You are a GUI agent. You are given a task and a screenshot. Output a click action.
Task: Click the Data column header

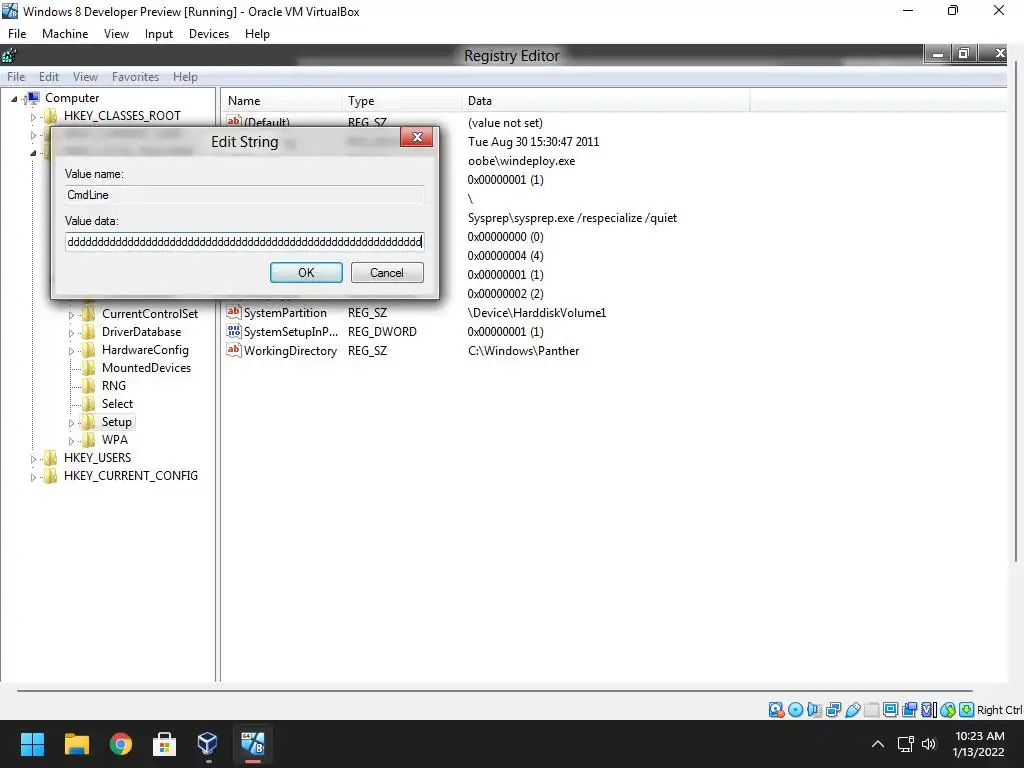tap(605, 101)
